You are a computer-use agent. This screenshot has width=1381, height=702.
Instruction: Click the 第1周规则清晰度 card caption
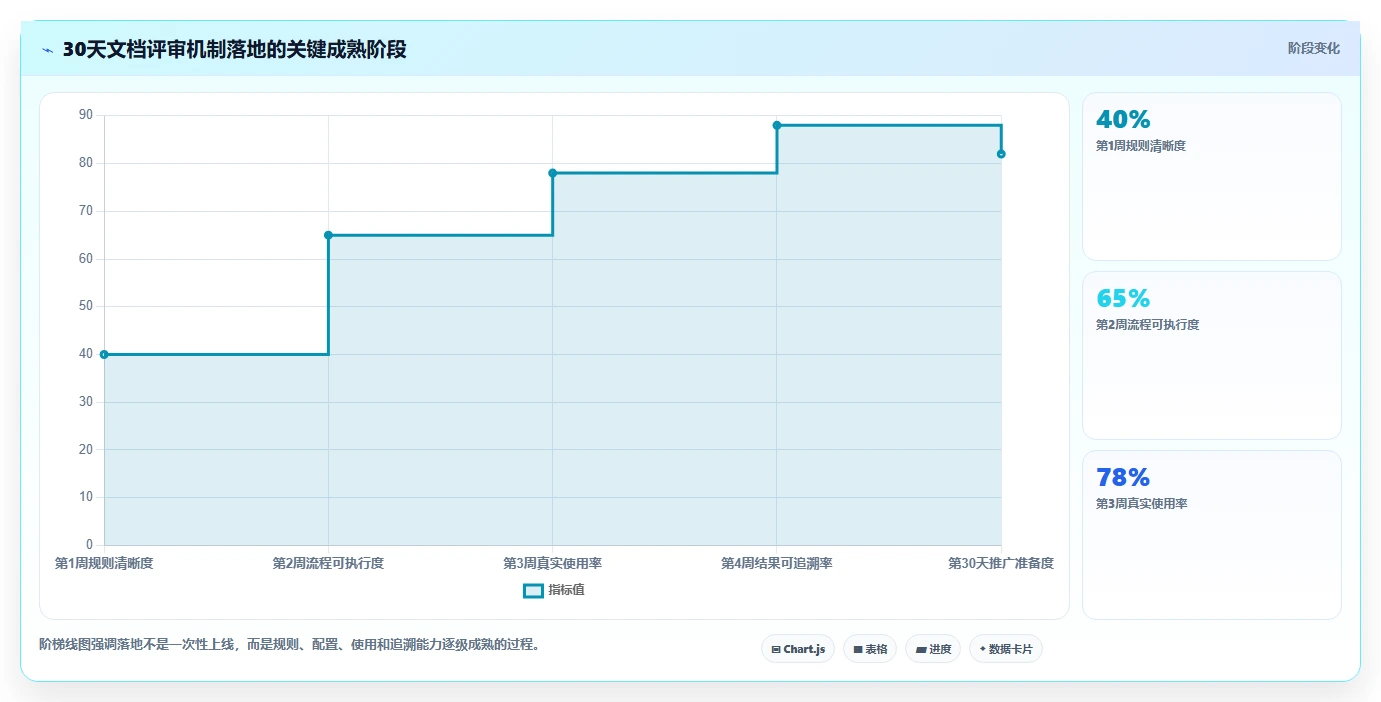pyautogui.click(x=1141, y=146)
